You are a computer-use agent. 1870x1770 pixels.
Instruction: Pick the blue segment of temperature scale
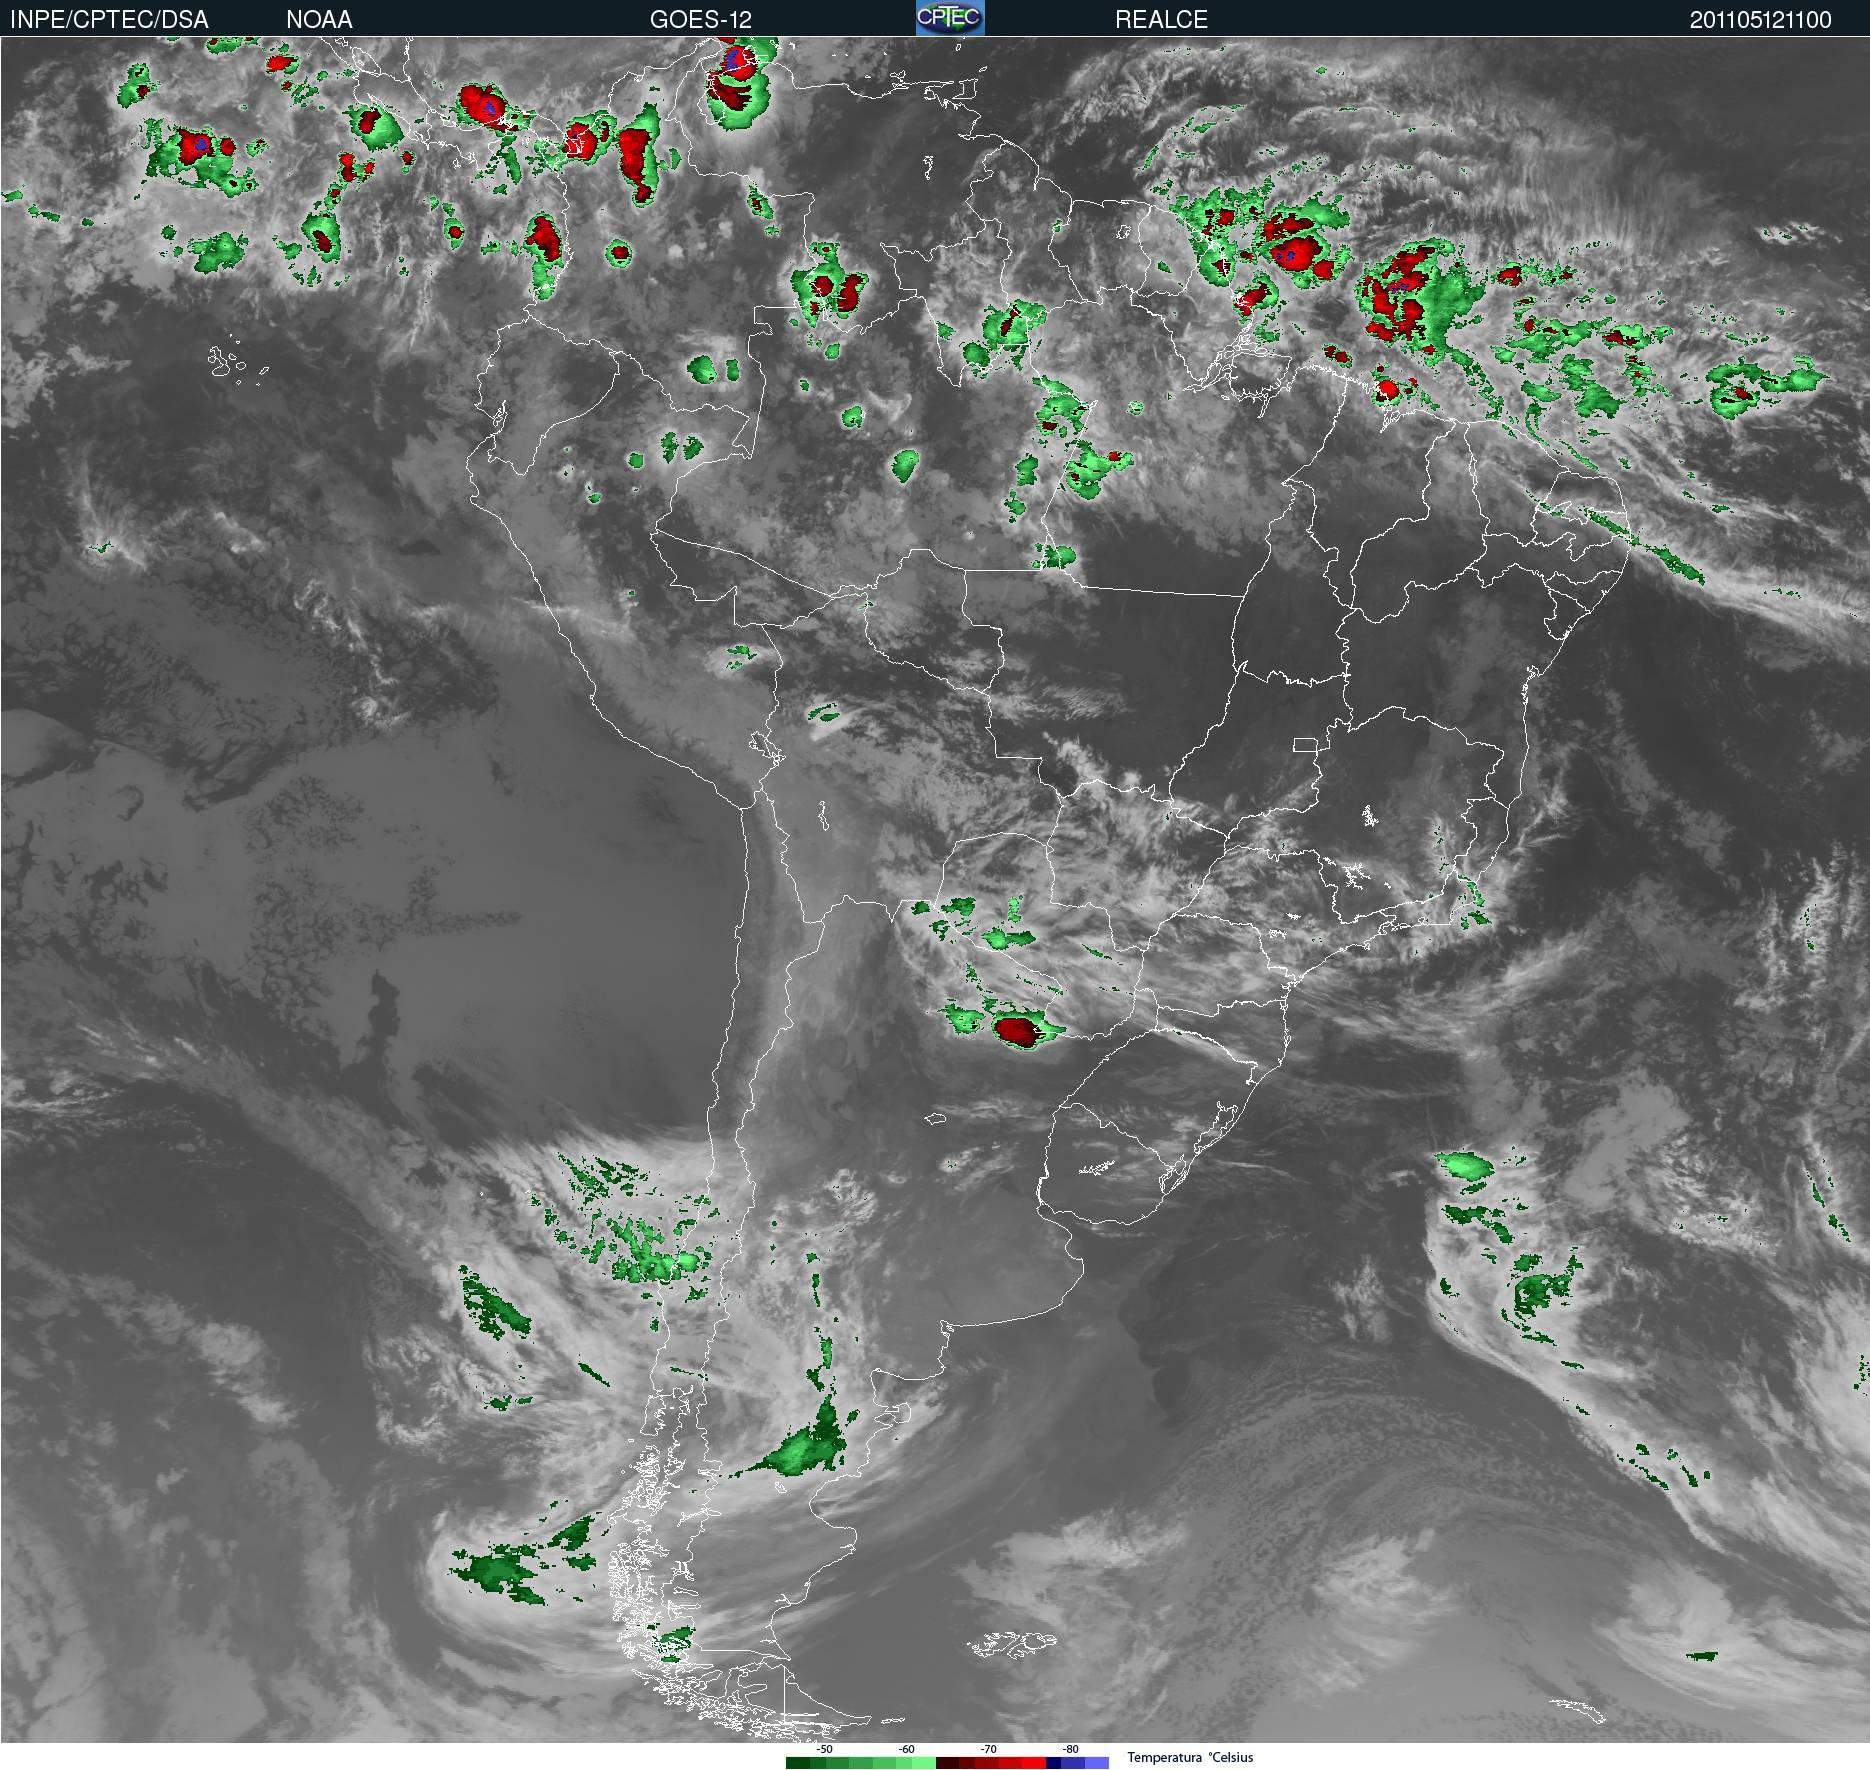point(1079,1763)
